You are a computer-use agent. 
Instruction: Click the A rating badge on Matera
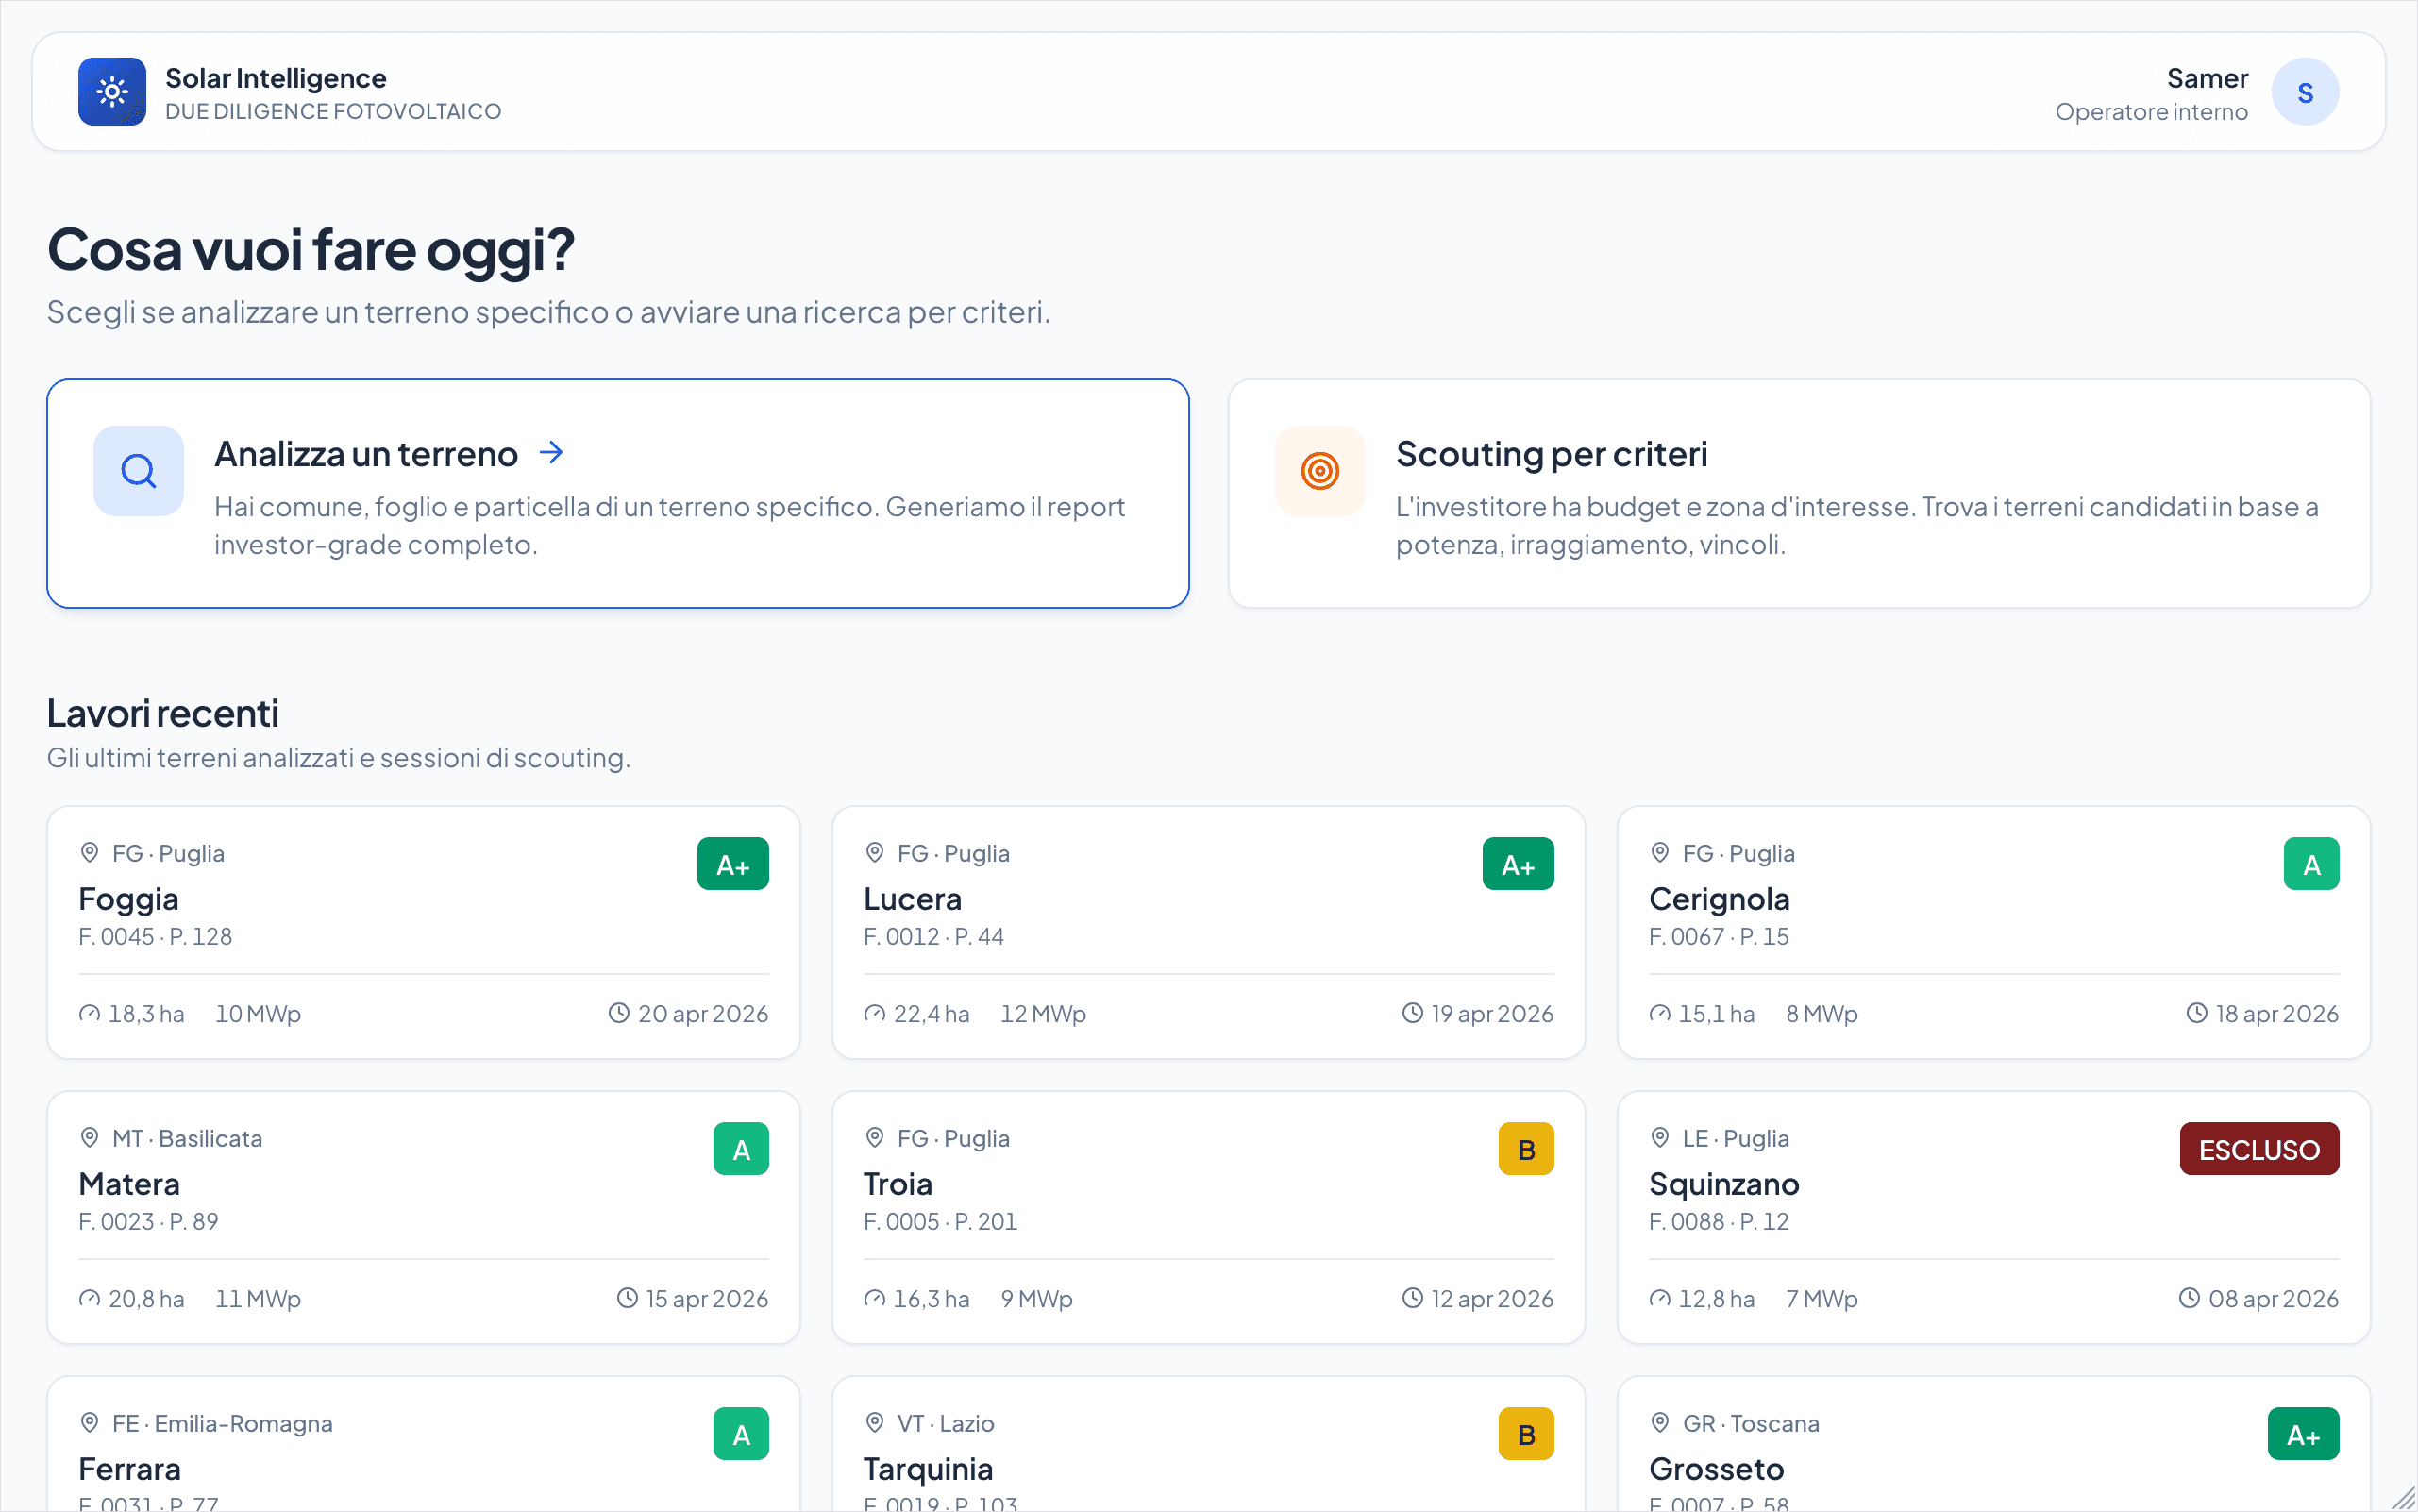coord(741,1149)
